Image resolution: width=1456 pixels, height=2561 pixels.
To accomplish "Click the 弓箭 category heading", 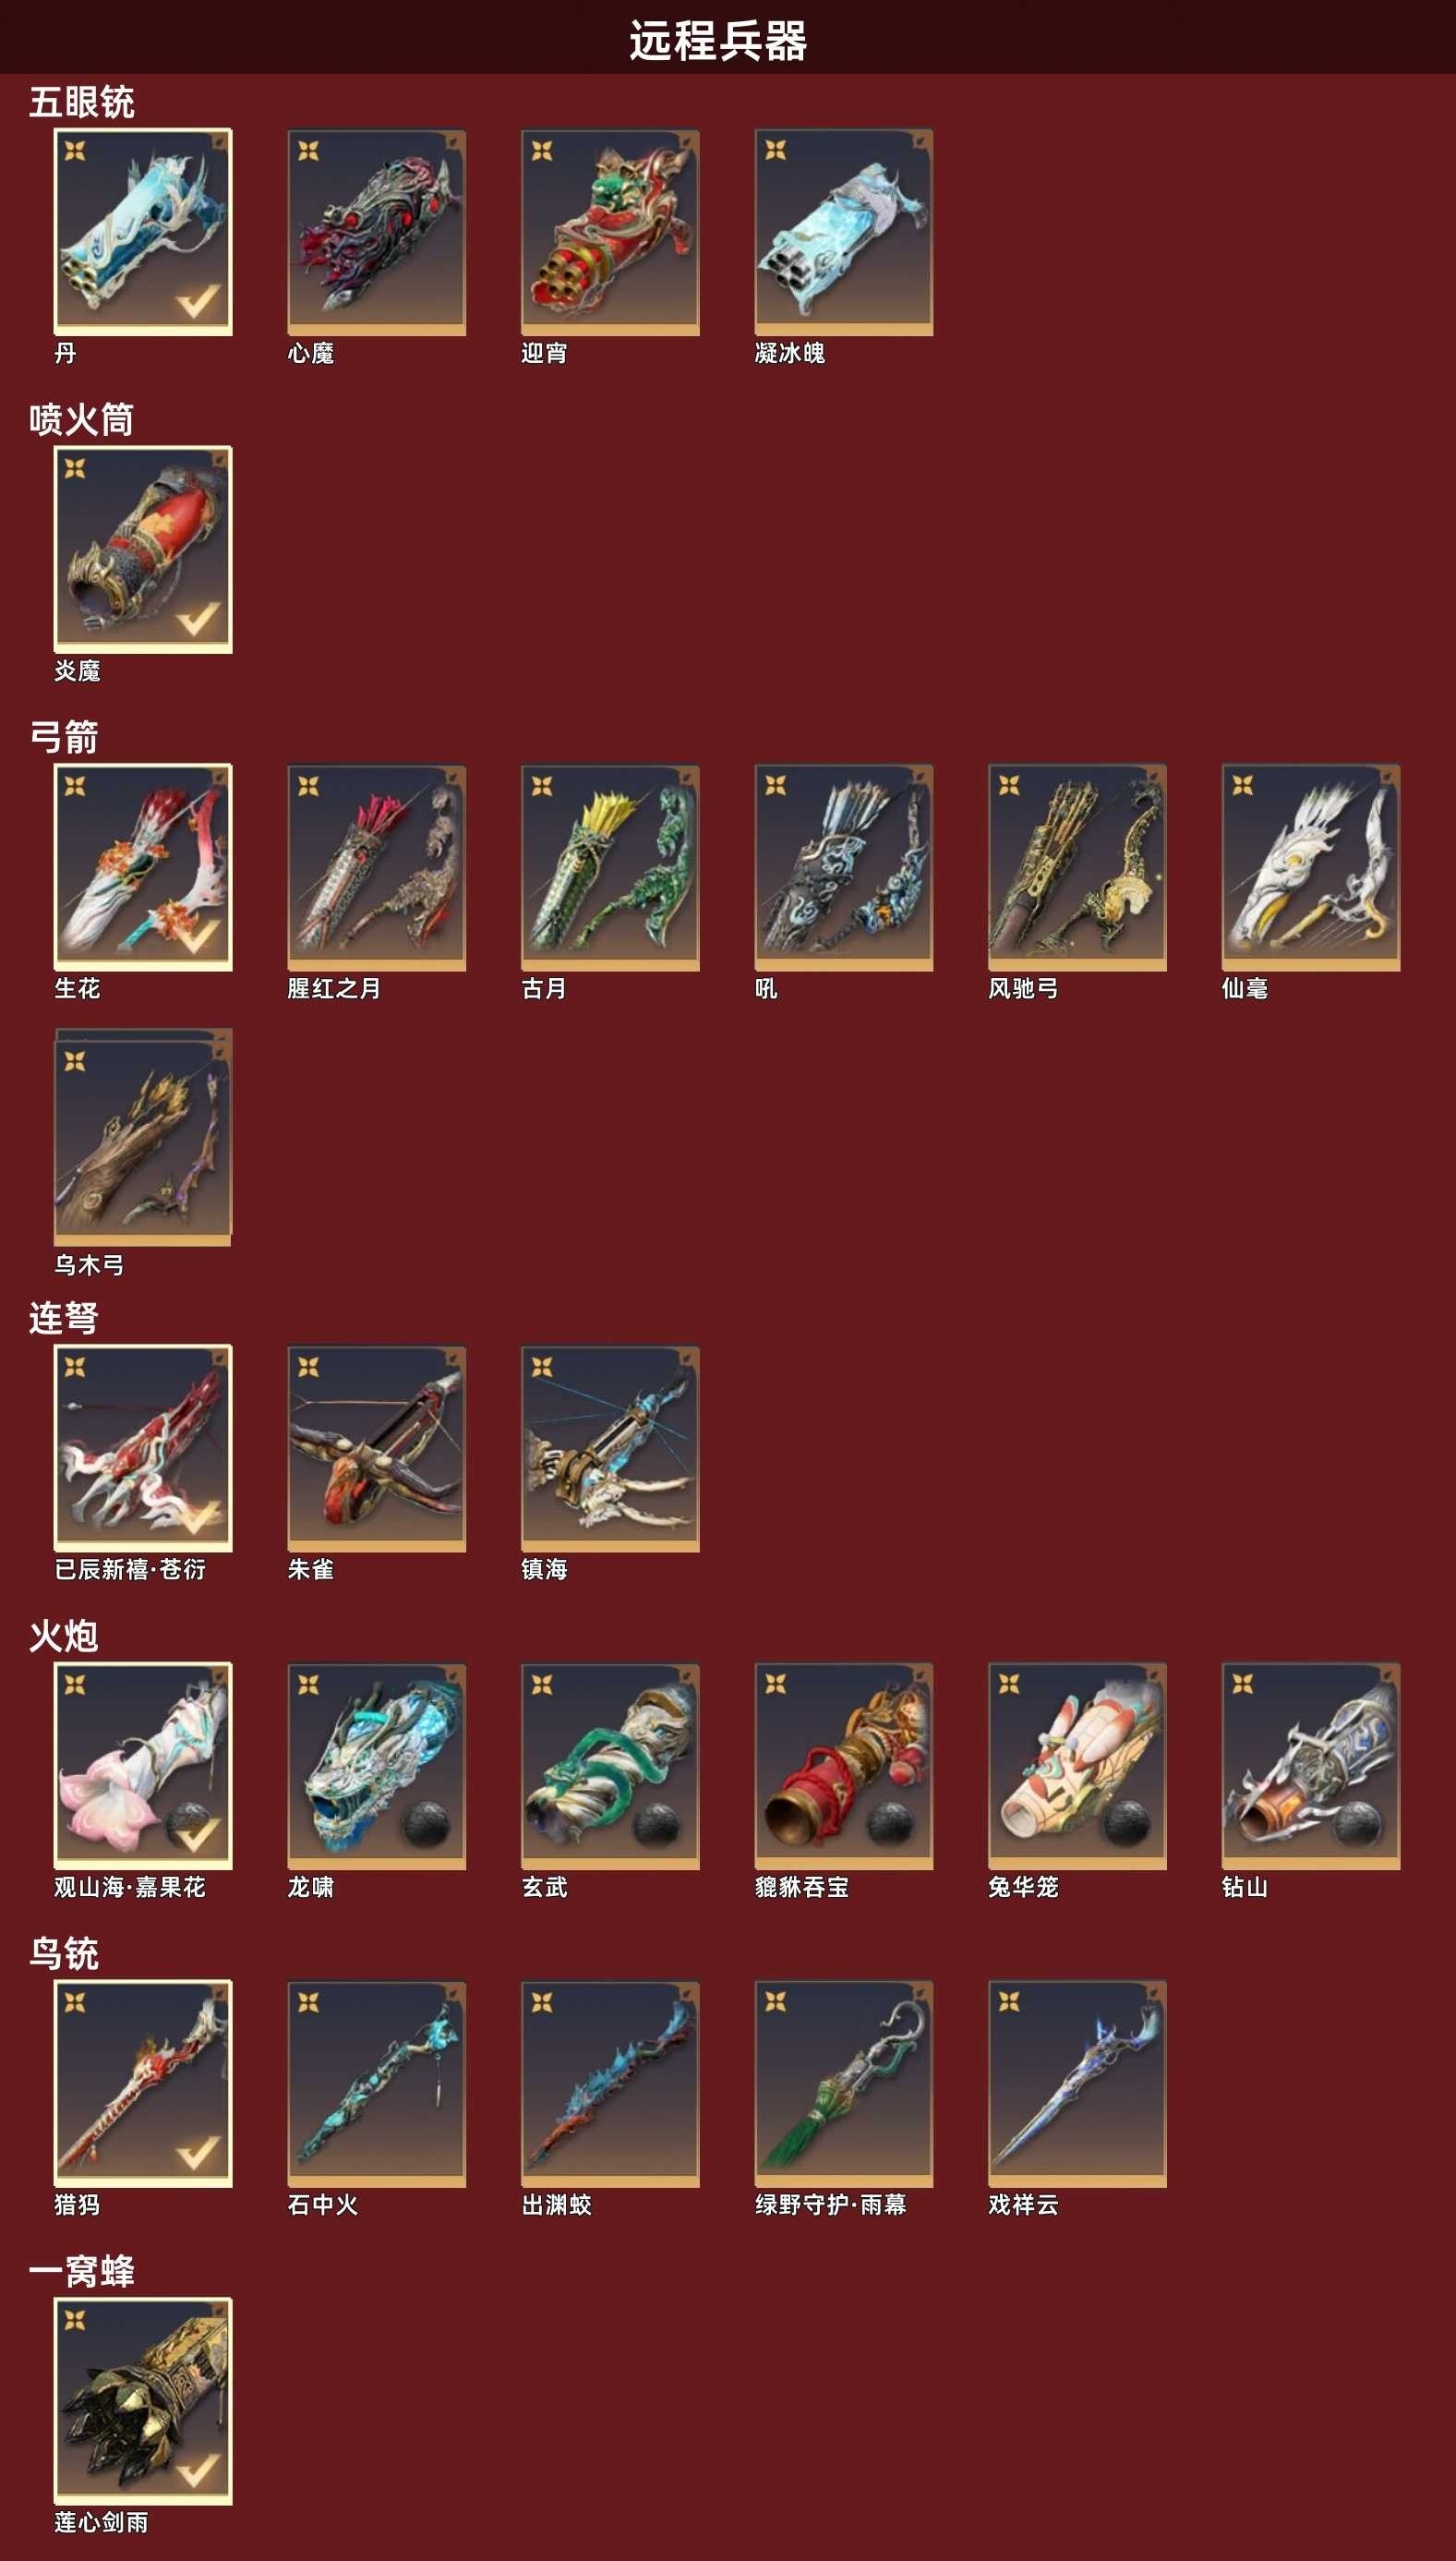I will [x=64, y=737].
